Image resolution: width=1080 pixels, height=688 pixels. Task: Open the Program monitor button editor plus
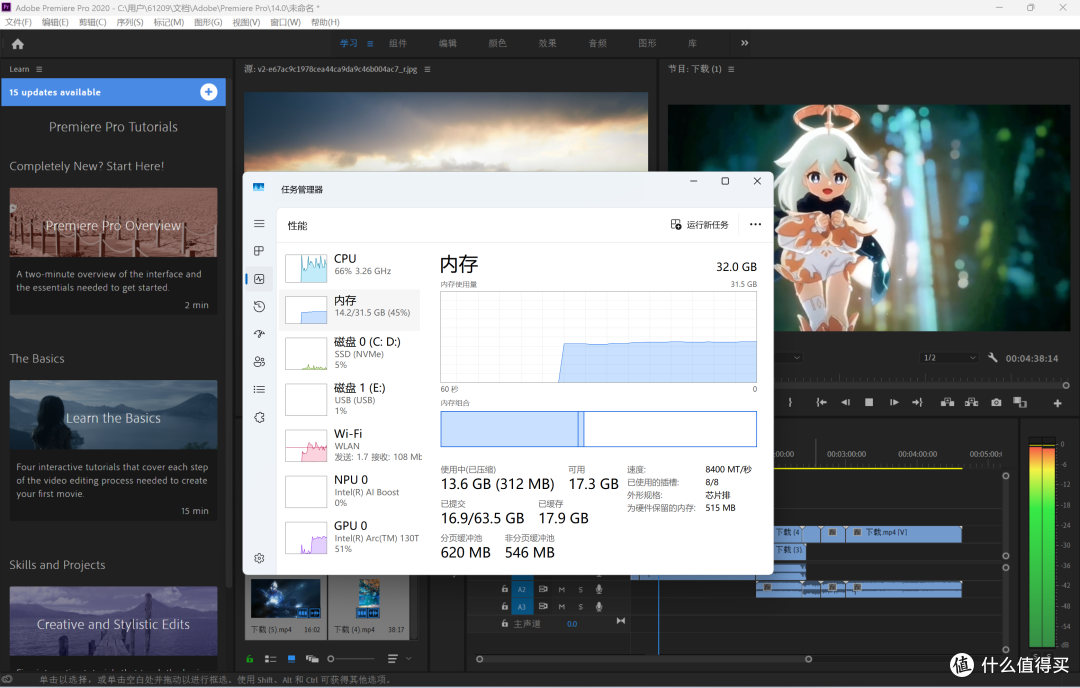[1057, 403]
